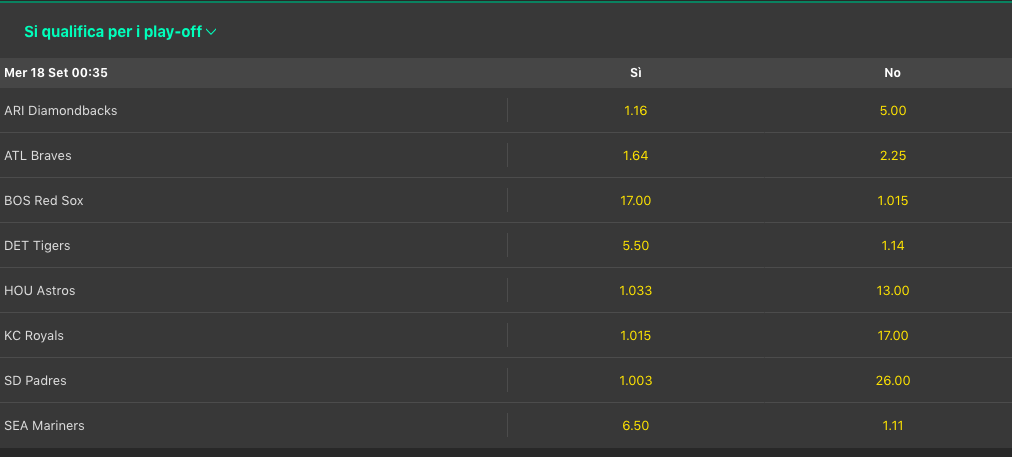Screen dimensions: 1012x457
Task: Choose Sì odds 5.50 for DET Tigers
Action: tap(635, 245)
